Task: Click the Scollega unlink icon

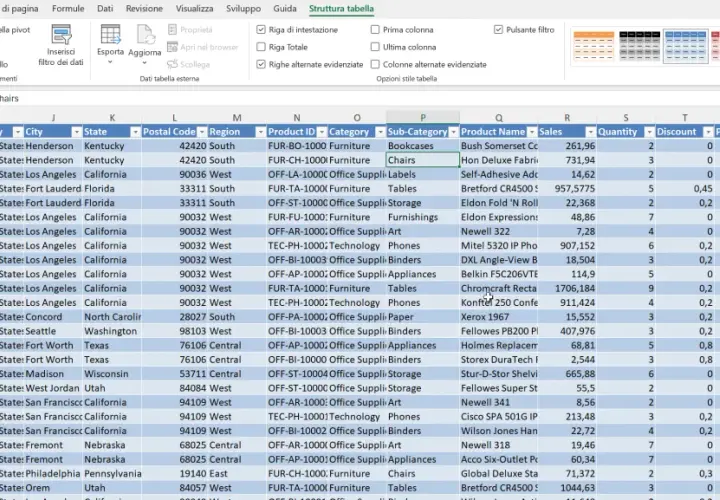Action: [x=172, y=64]
